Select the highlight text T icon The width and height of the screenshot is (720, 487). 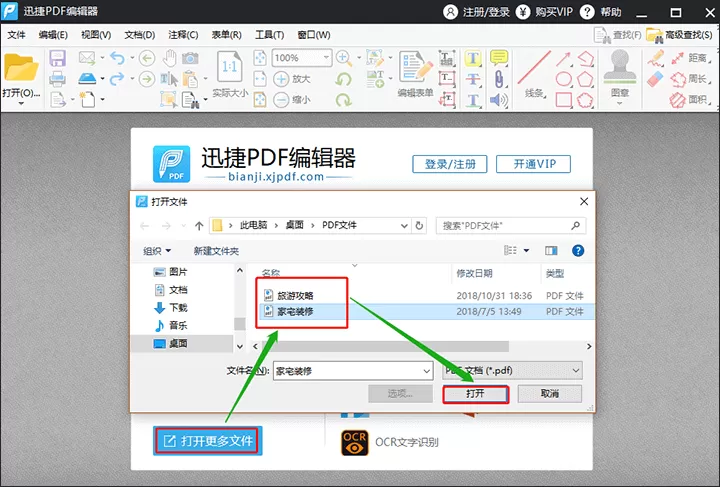click(473, 58)
